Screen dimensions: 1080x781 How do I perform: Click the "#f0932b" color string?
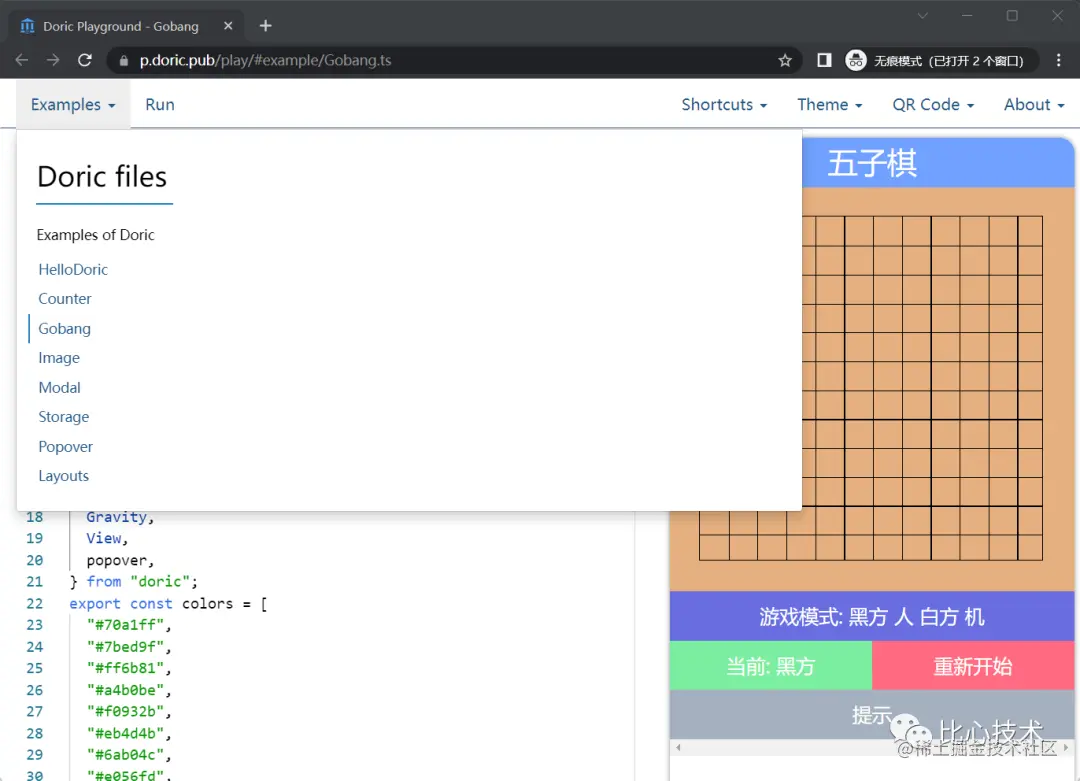tap(125, 711)
